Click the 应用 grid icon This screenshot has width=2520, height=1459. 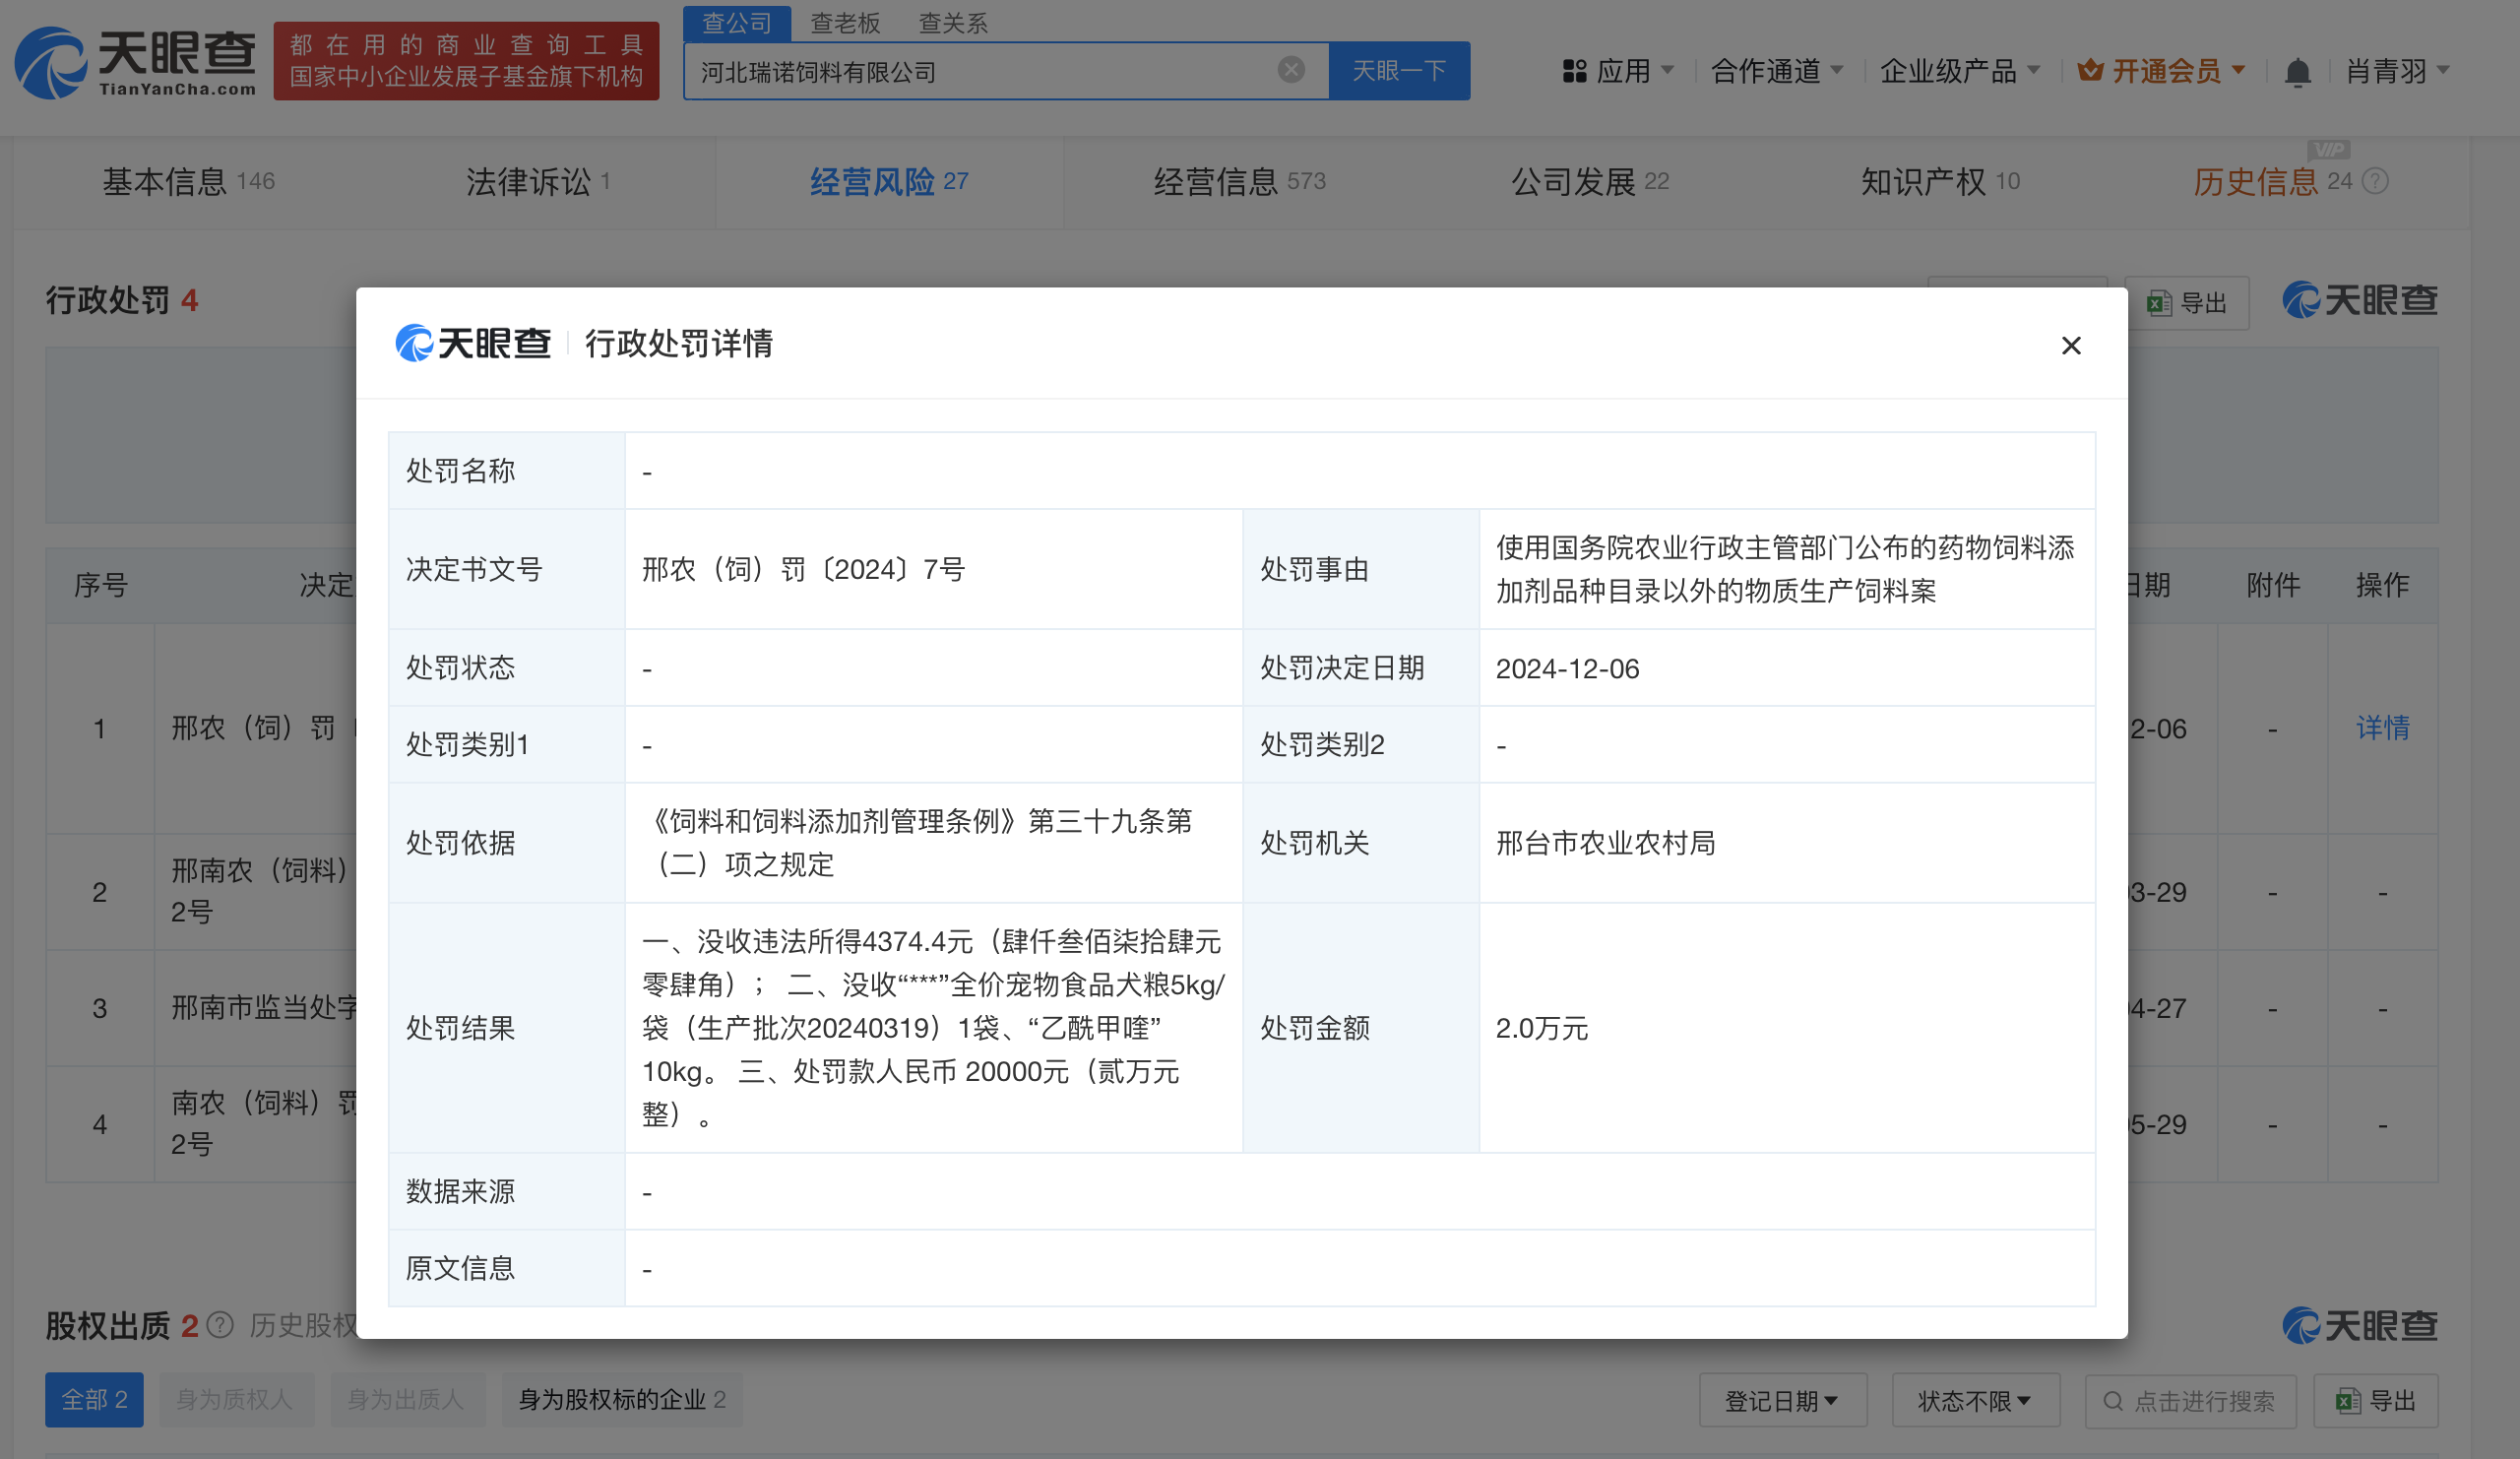tap(1574, 71)
